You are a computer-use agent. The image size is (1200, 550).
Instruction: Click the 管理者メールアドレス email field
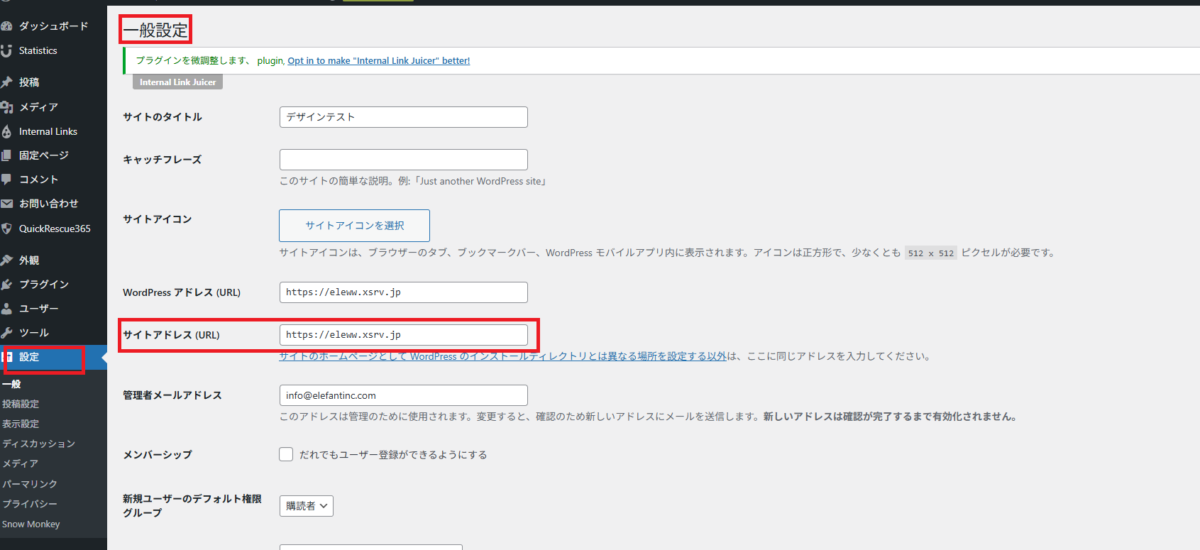(403, 395)
